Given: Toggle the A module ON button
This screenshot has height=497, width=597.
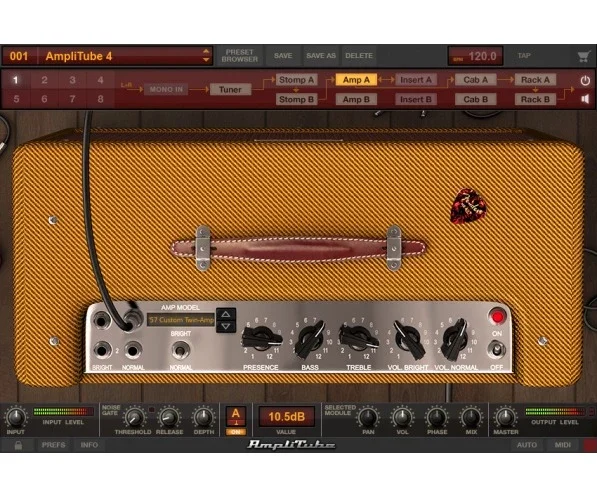Looking at the screenshot, I should (x=236, y=431).
